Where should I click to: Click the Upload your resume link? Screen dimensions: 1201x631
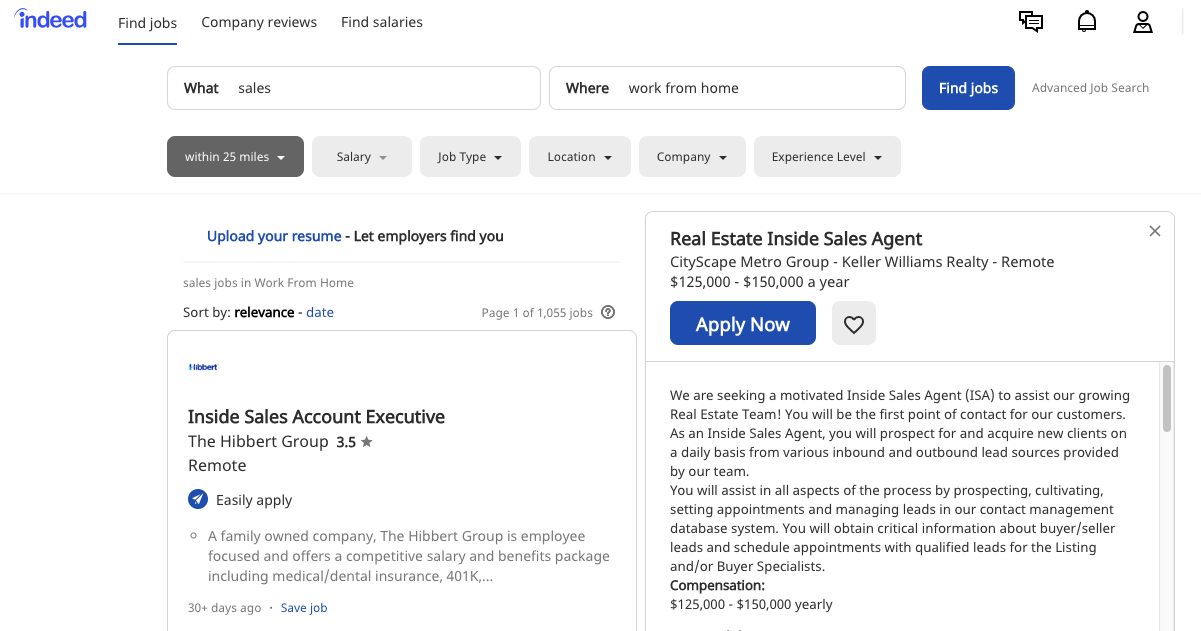[274, 236]
